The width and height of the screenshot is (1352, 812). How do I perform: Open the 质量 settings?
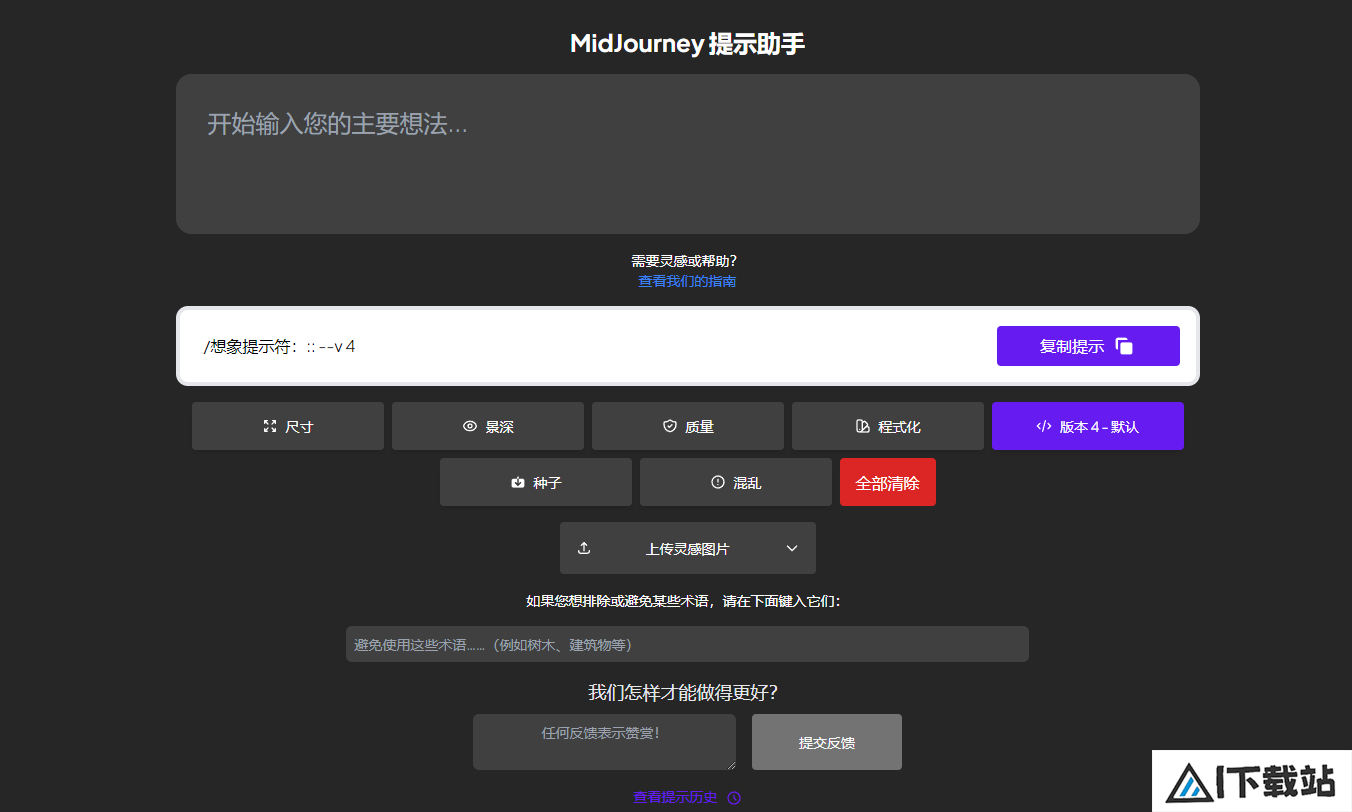[688, 426]
